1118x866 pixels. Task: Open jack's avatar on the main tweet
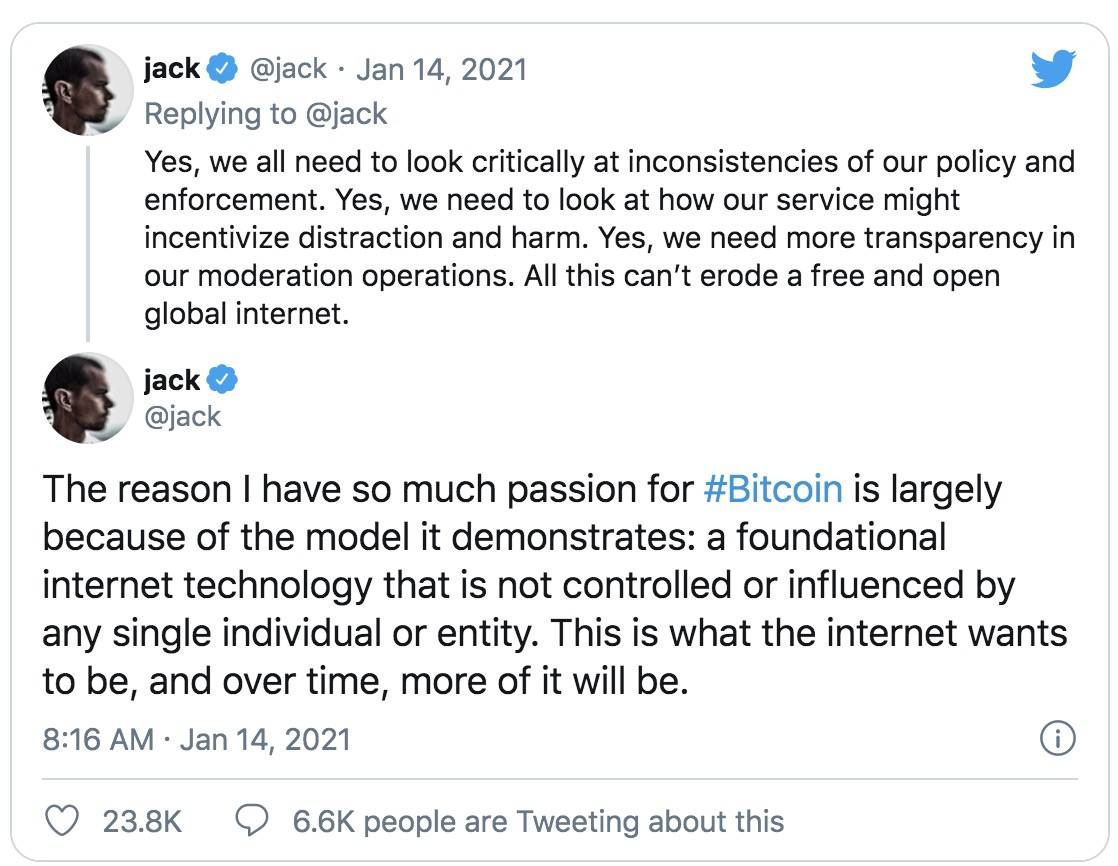click(87, 399)
